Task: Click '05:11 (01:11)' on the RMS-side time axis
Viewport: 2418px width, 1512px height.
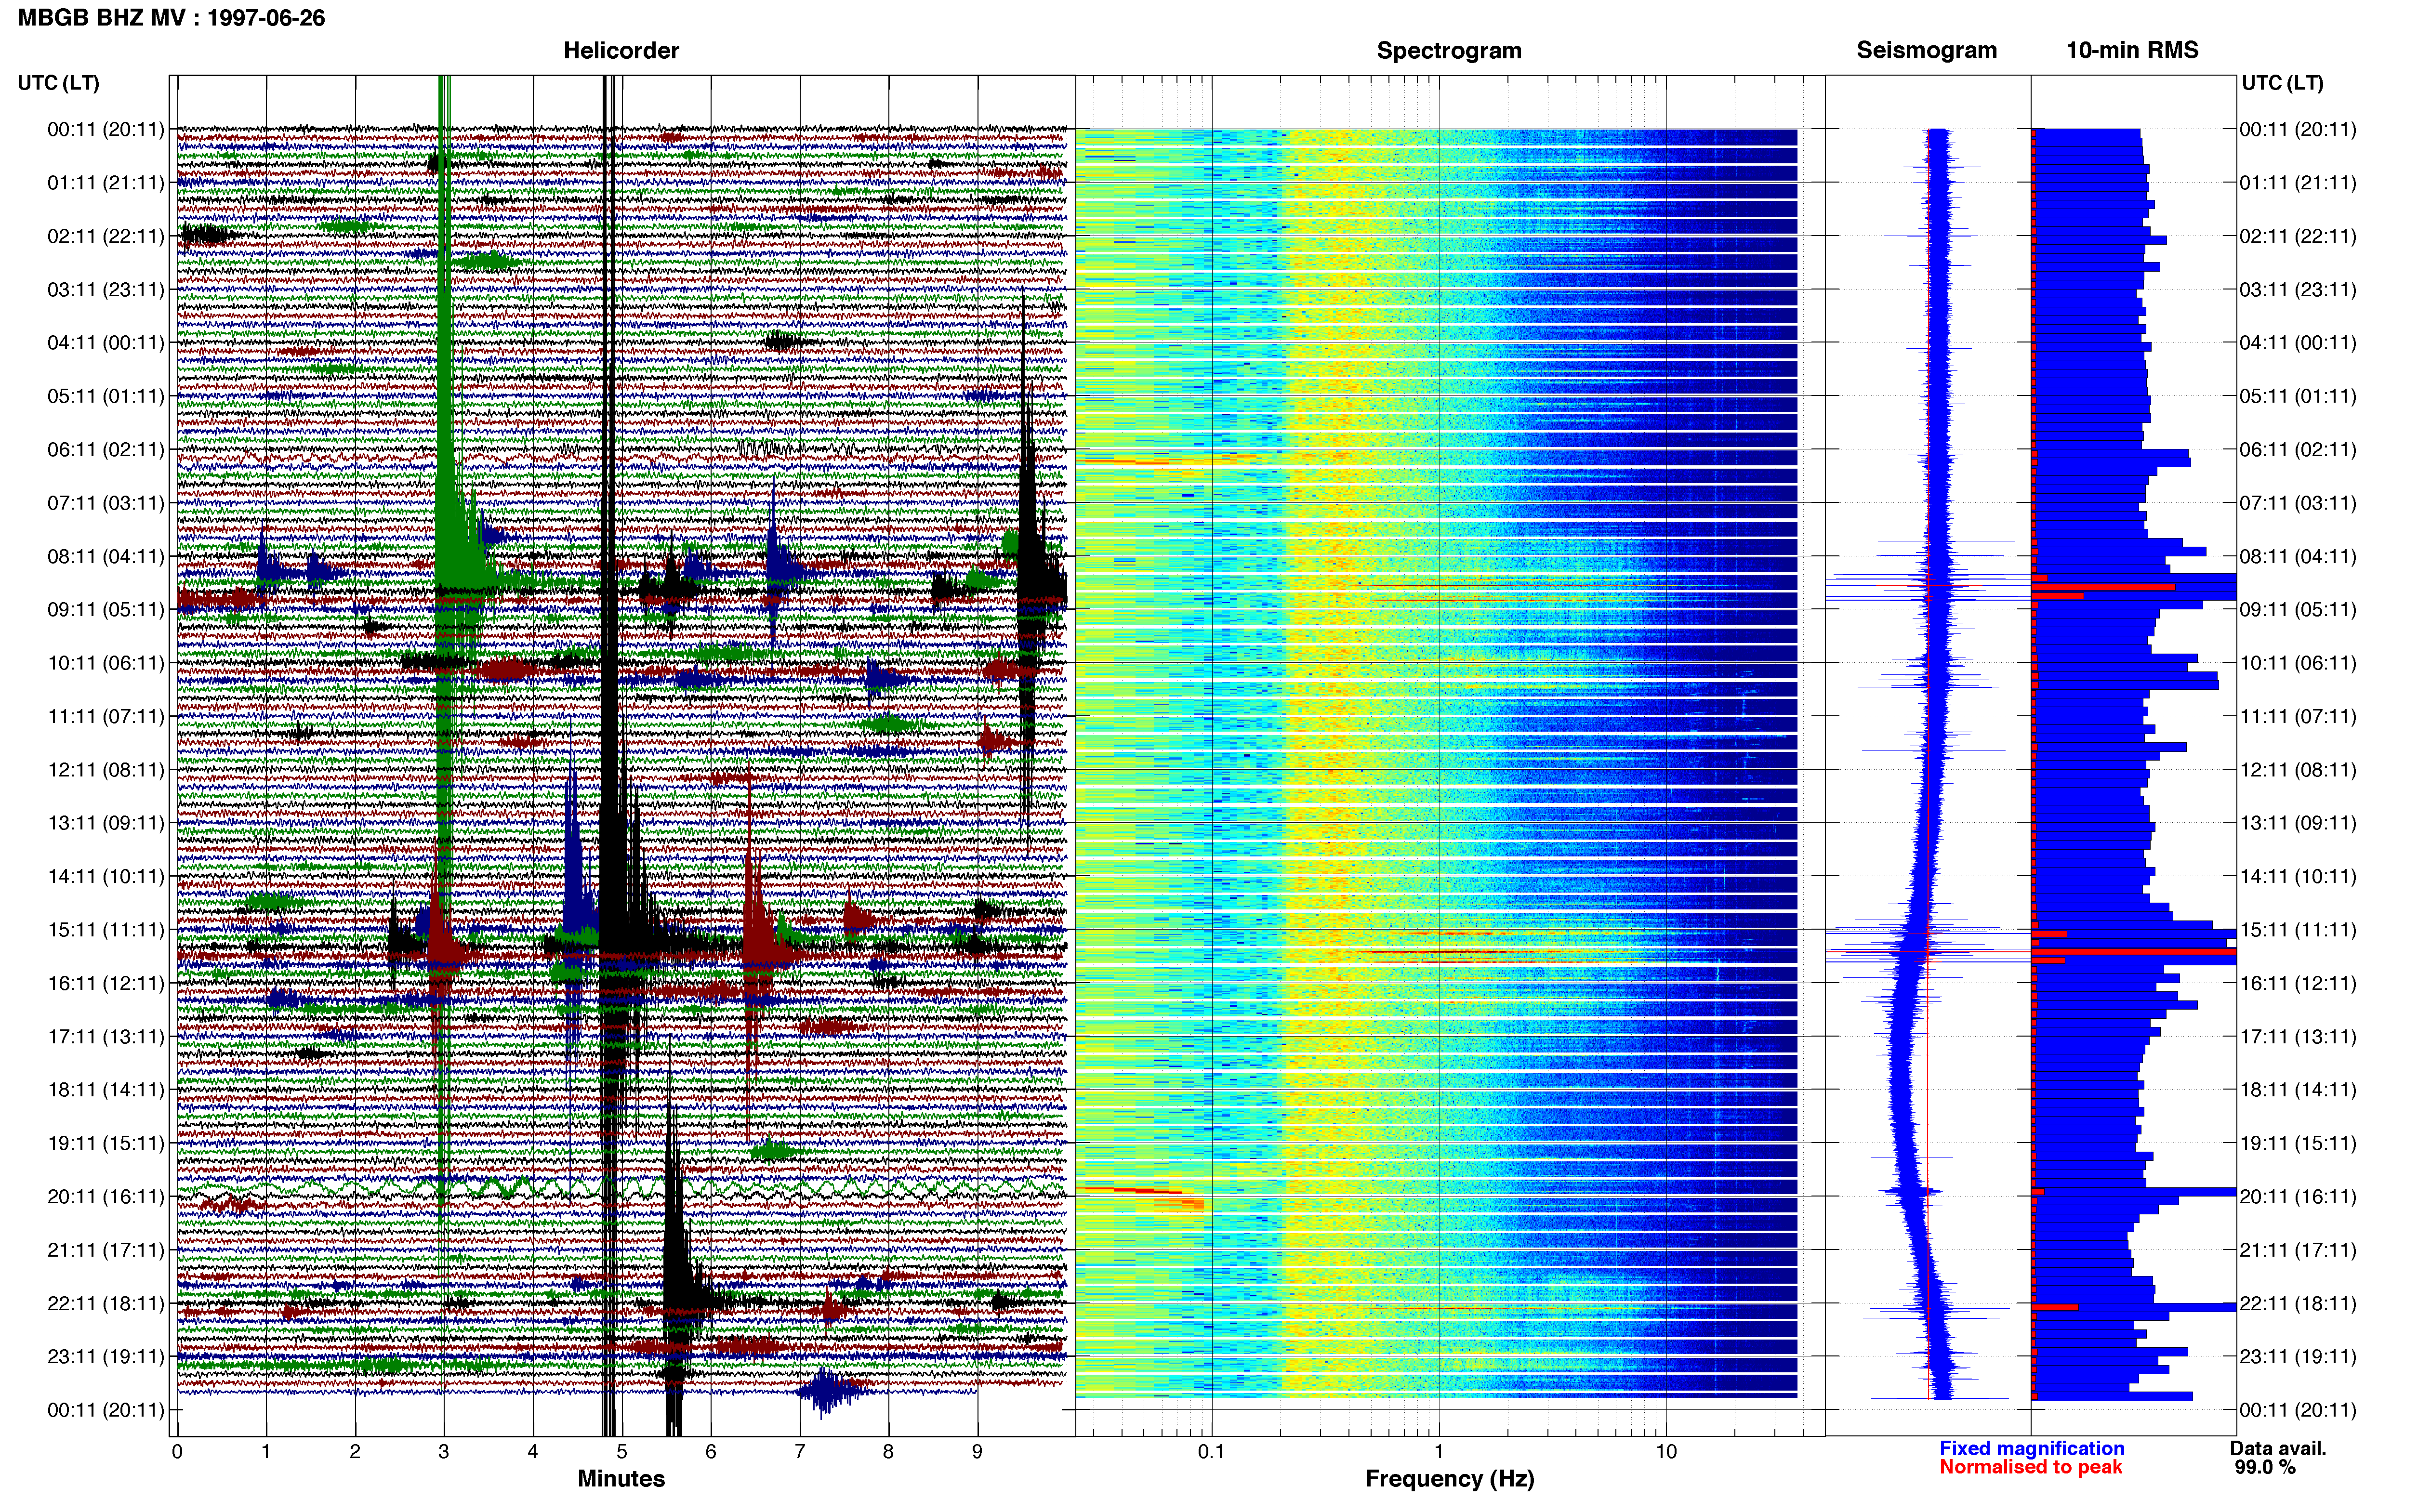Action: [x=2298, y=396]
